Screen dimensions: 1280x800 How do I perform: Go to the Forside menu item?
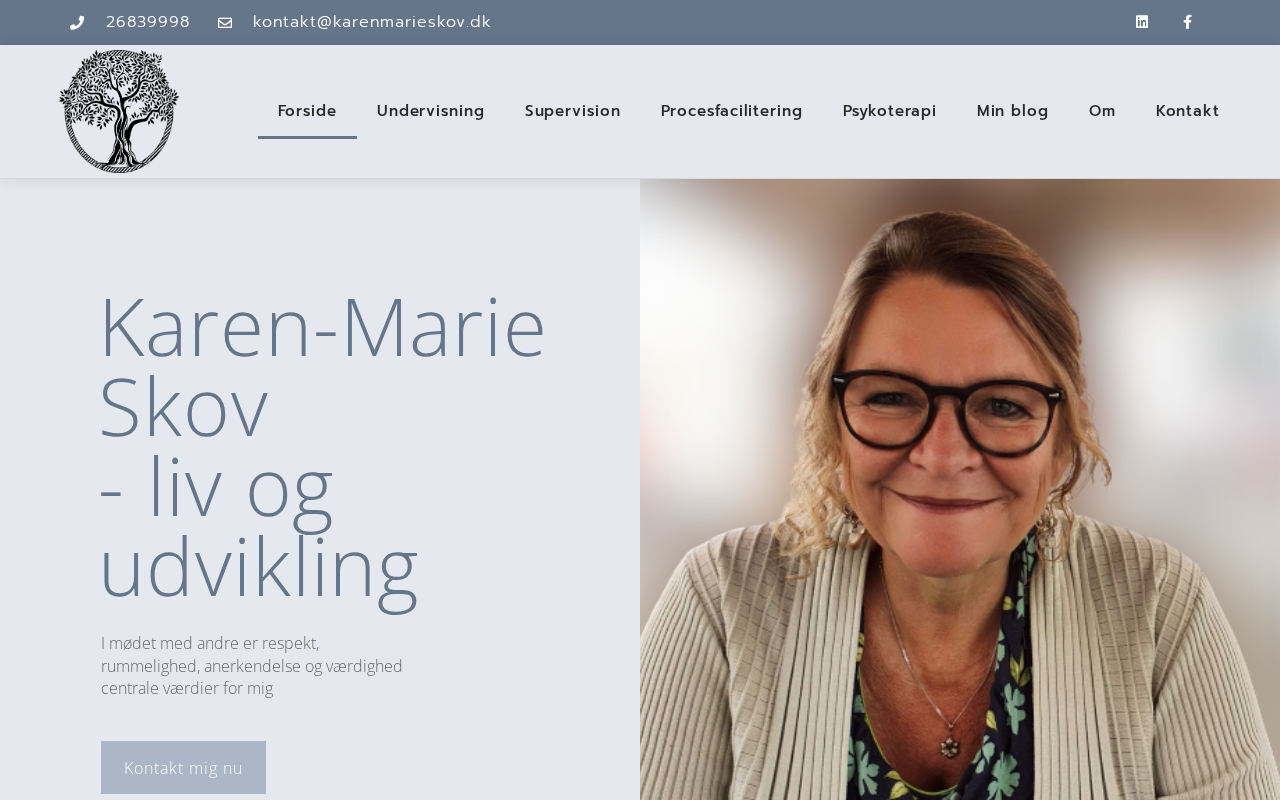tap(307, 111)
